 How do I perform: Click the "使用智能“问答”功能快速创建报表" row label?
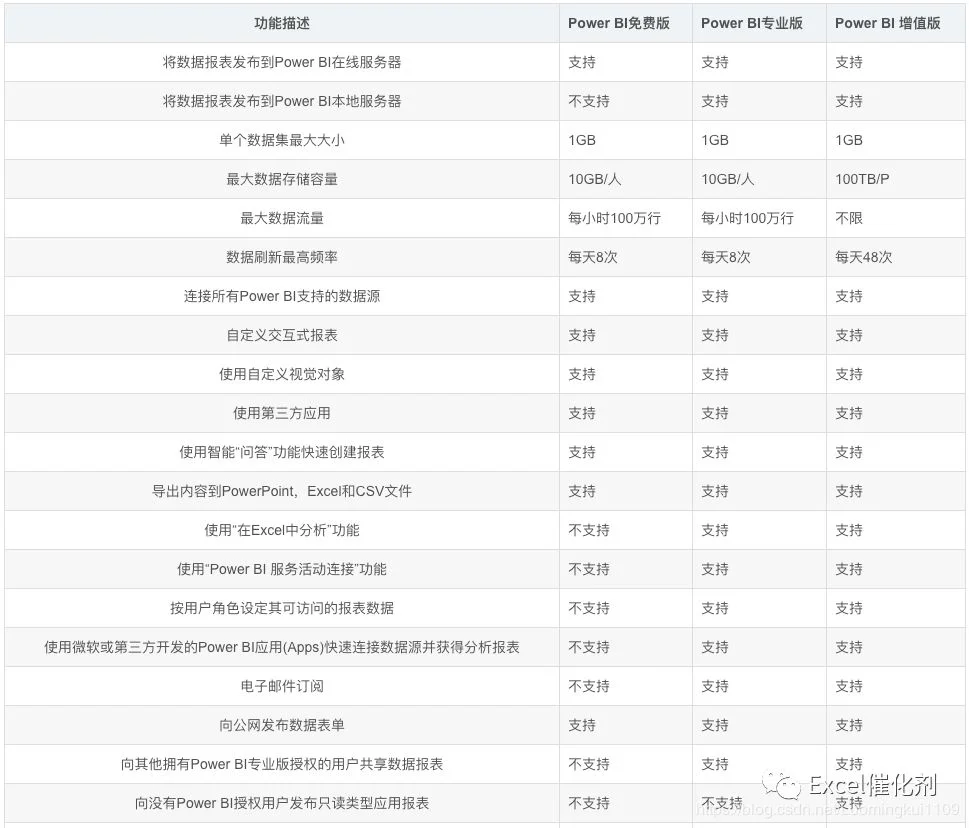[x=282, y=452]
